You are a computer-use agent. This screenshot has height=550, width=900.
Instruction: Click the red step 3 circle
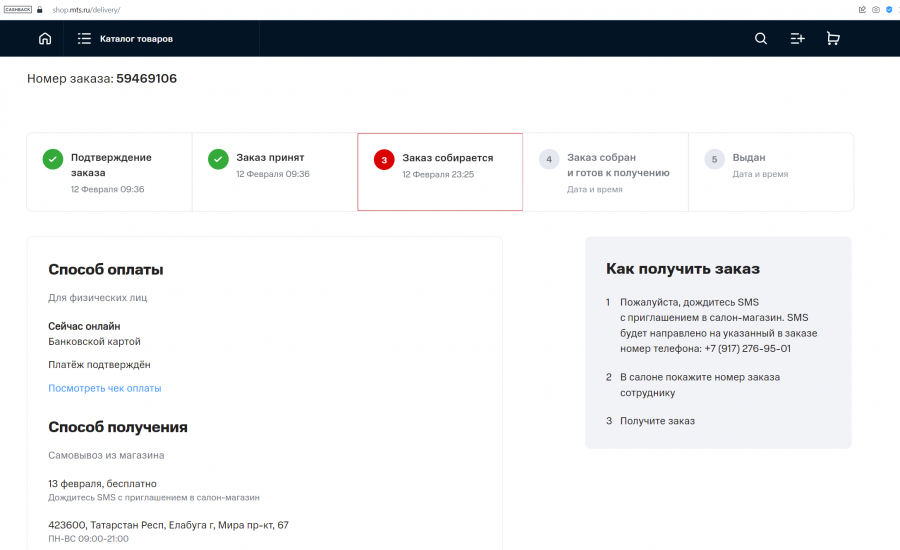384,160
